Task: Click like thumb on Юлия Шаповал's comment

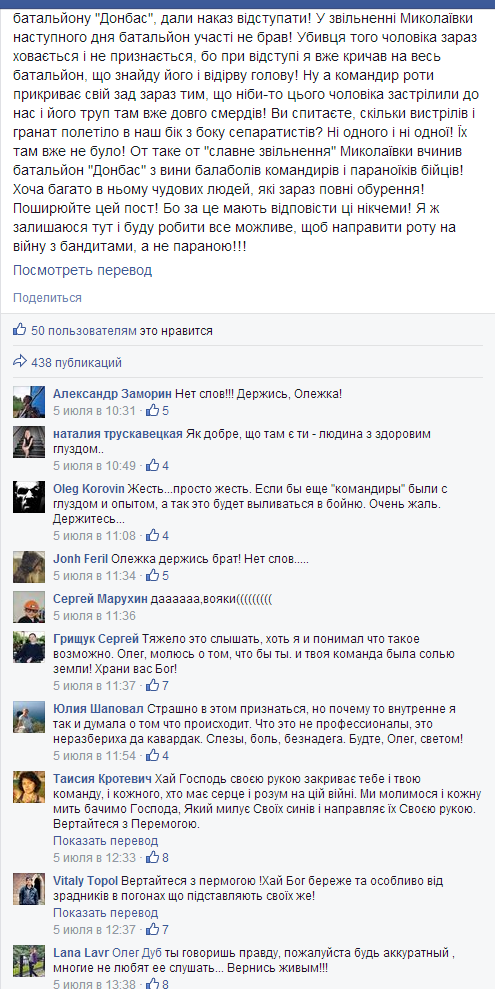Action: point(152,755)
